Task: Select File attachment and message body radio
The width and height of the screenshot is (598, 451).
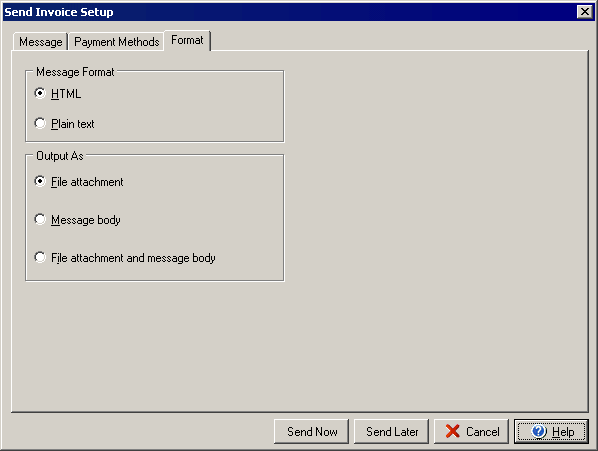Action: [x=40, y=257]
